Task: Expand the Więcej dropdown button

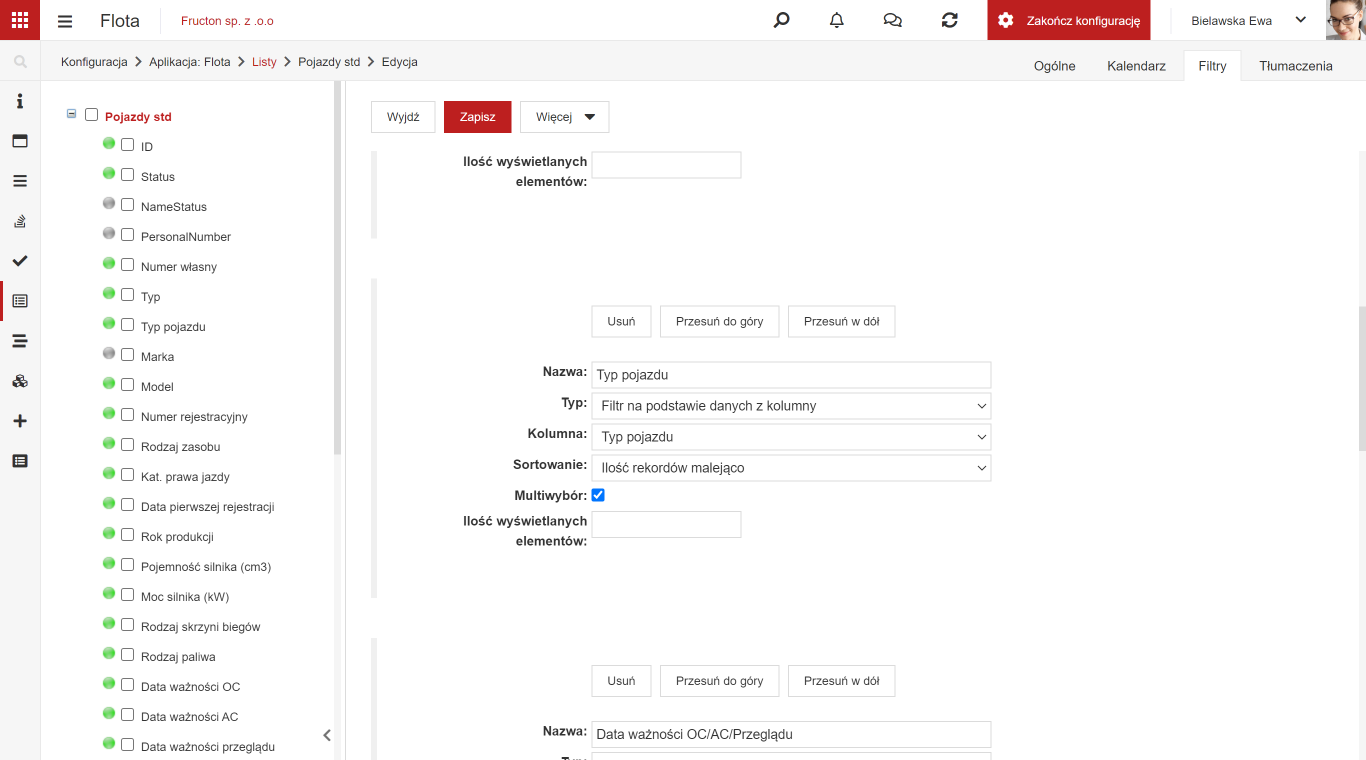Action: (565, 117)
